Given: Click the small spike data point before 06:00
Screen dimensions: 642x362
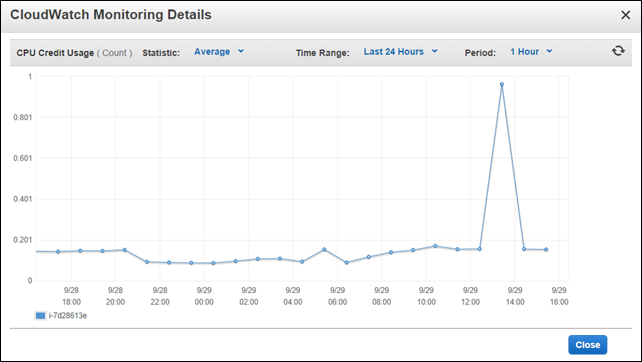Looking at the screenshot, I should point(324,249).
